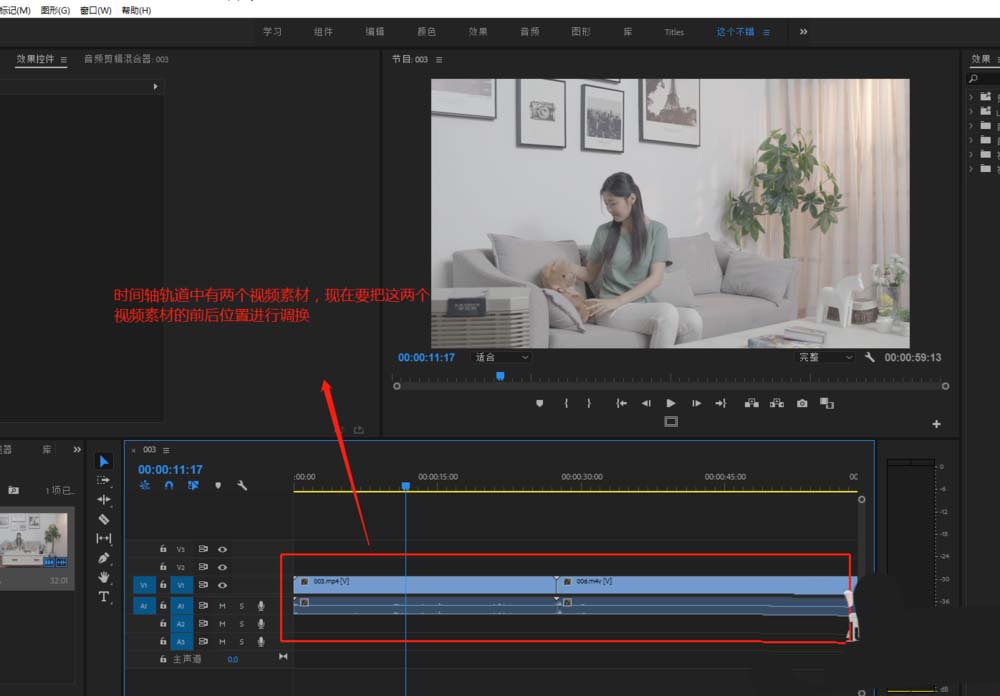Open the zoom level dropdown showing 适合
This screenshot has height=696, width=1000.
click(x=501, y=357)
